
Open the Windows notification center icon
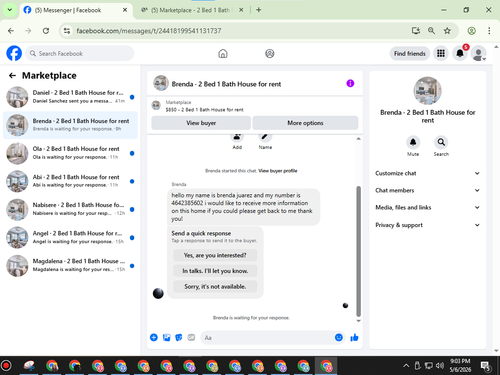[x=485, y=366]
